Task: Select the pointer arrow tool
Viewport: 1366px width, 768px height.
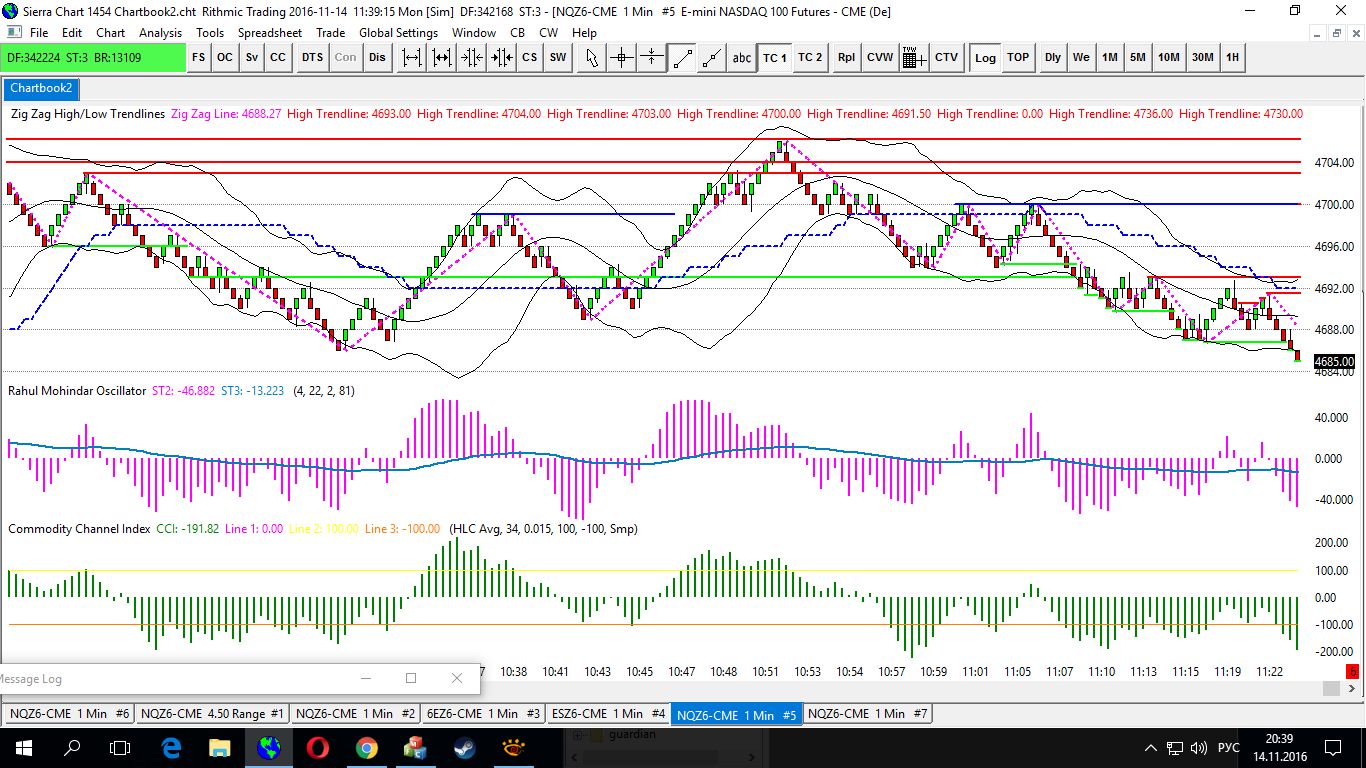Action: pyautogui.click(x=591, y=57)
